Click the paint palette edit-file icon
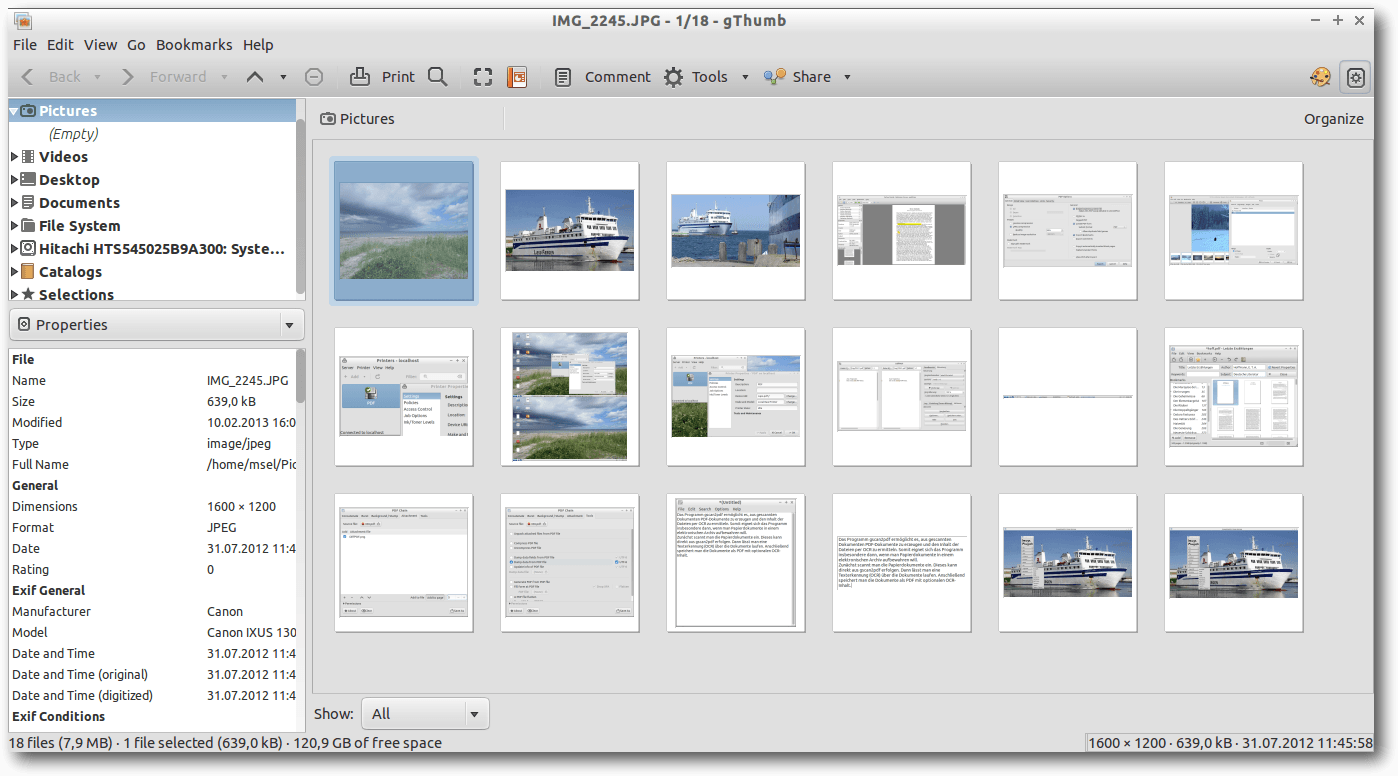The height and width of the screenshot is (776, 1398). [x=1320, y=77]
